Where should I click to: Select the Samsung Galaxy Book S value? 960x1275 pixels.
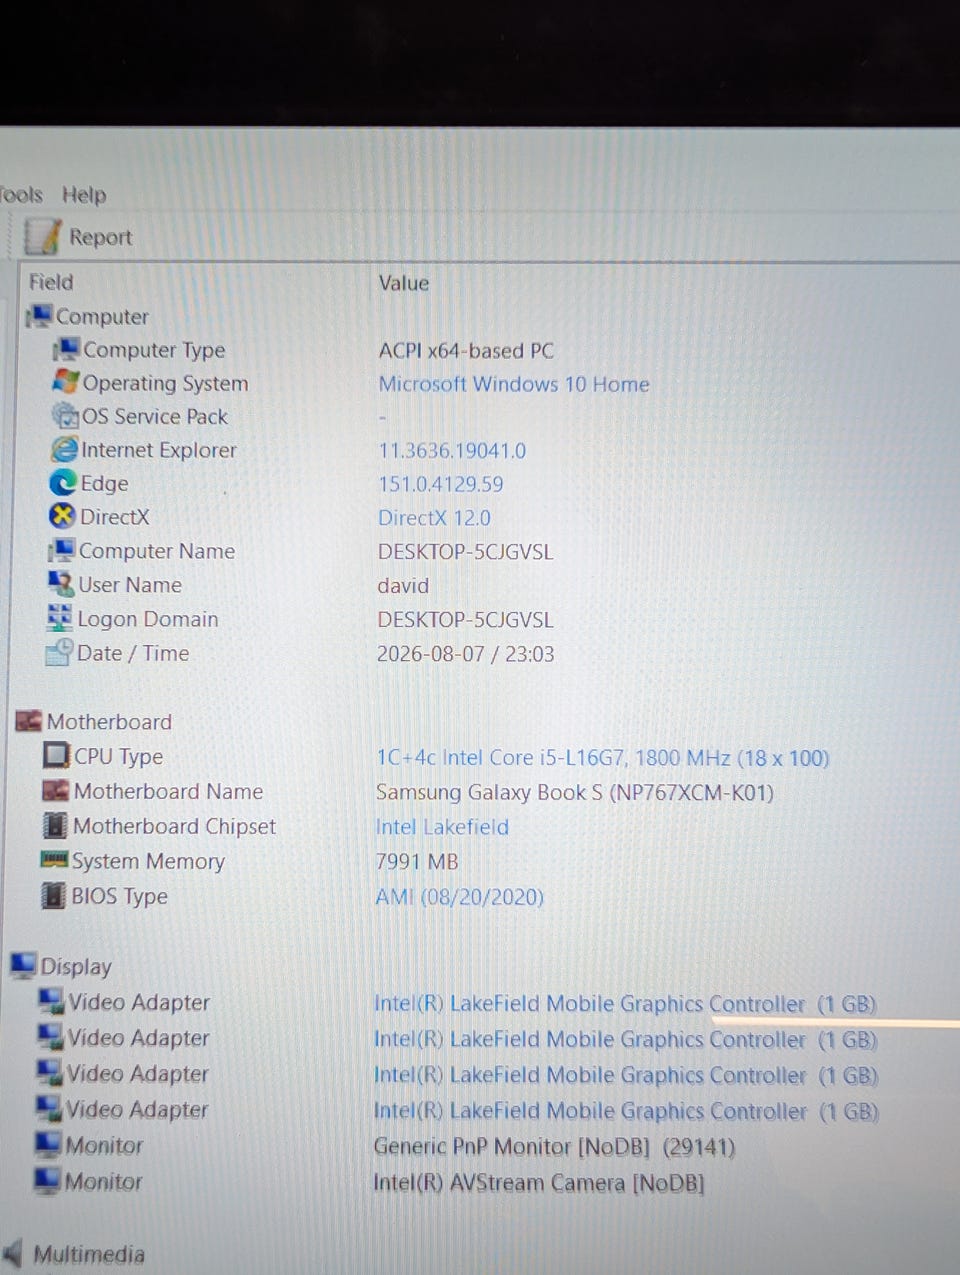point(575,793)
